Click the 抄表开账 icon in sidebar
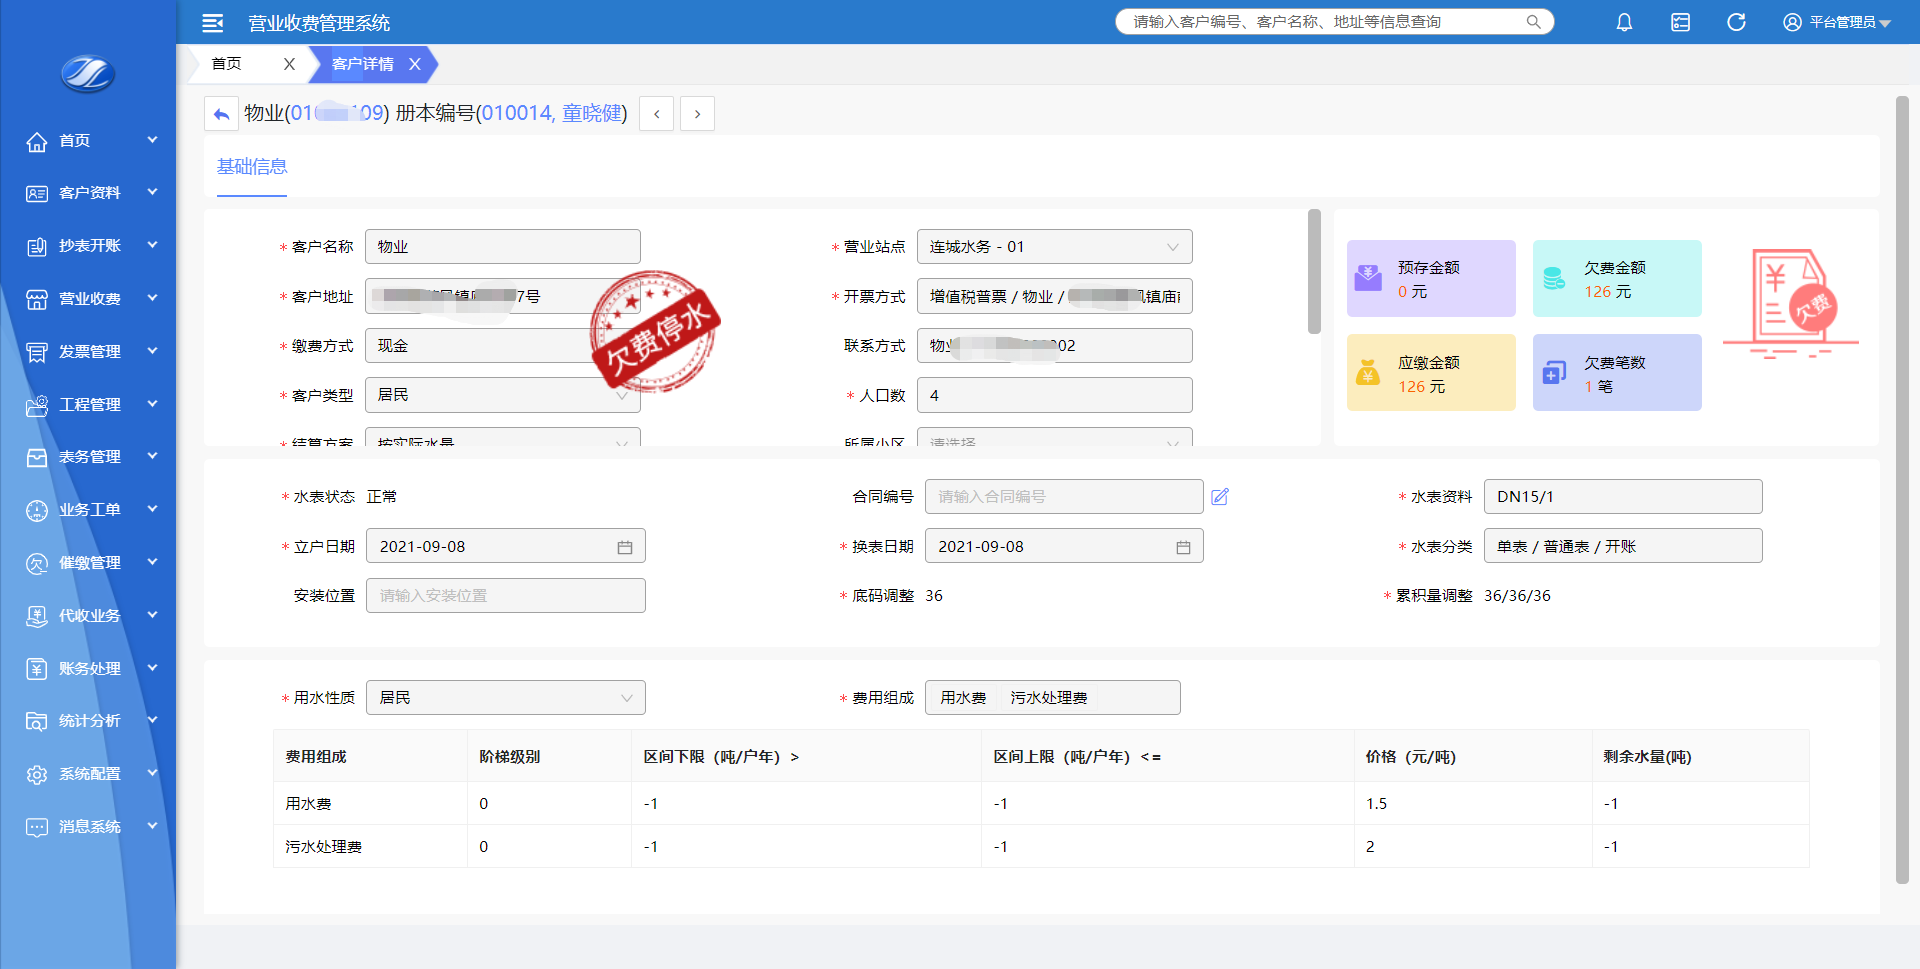 point(37,246)
